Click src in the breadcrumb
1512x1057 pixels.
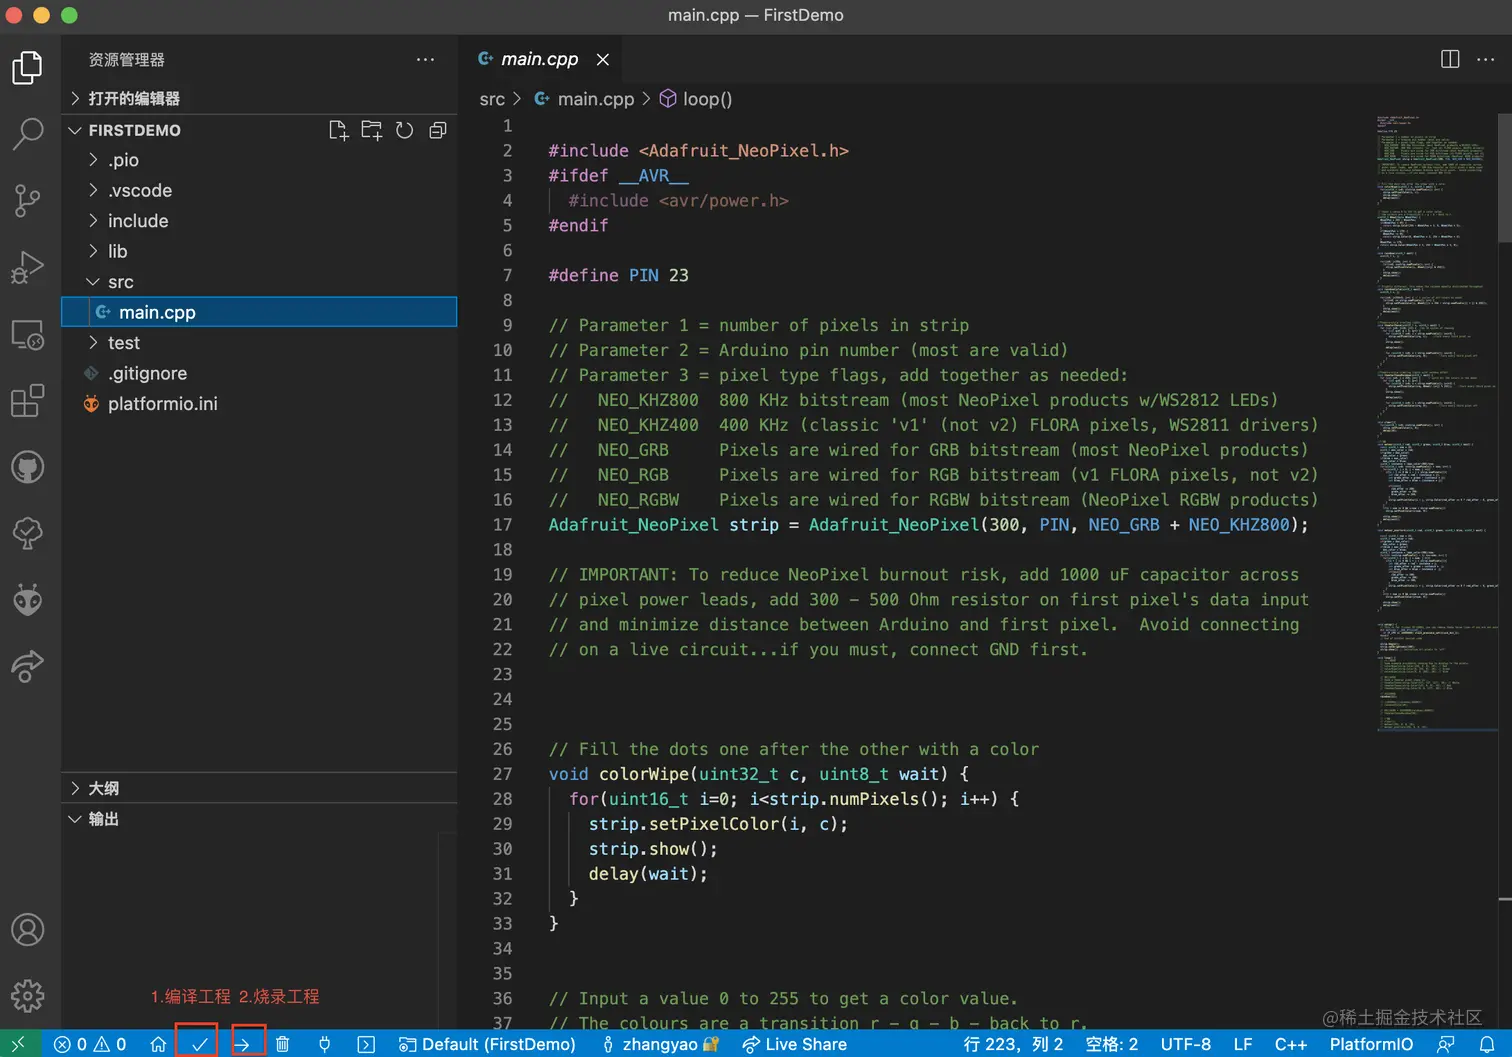[x=492, y=99]
